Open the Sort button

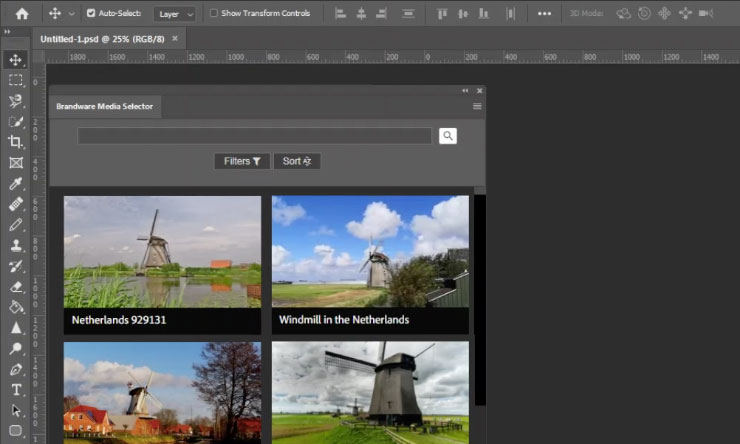[x=297, y=161]
